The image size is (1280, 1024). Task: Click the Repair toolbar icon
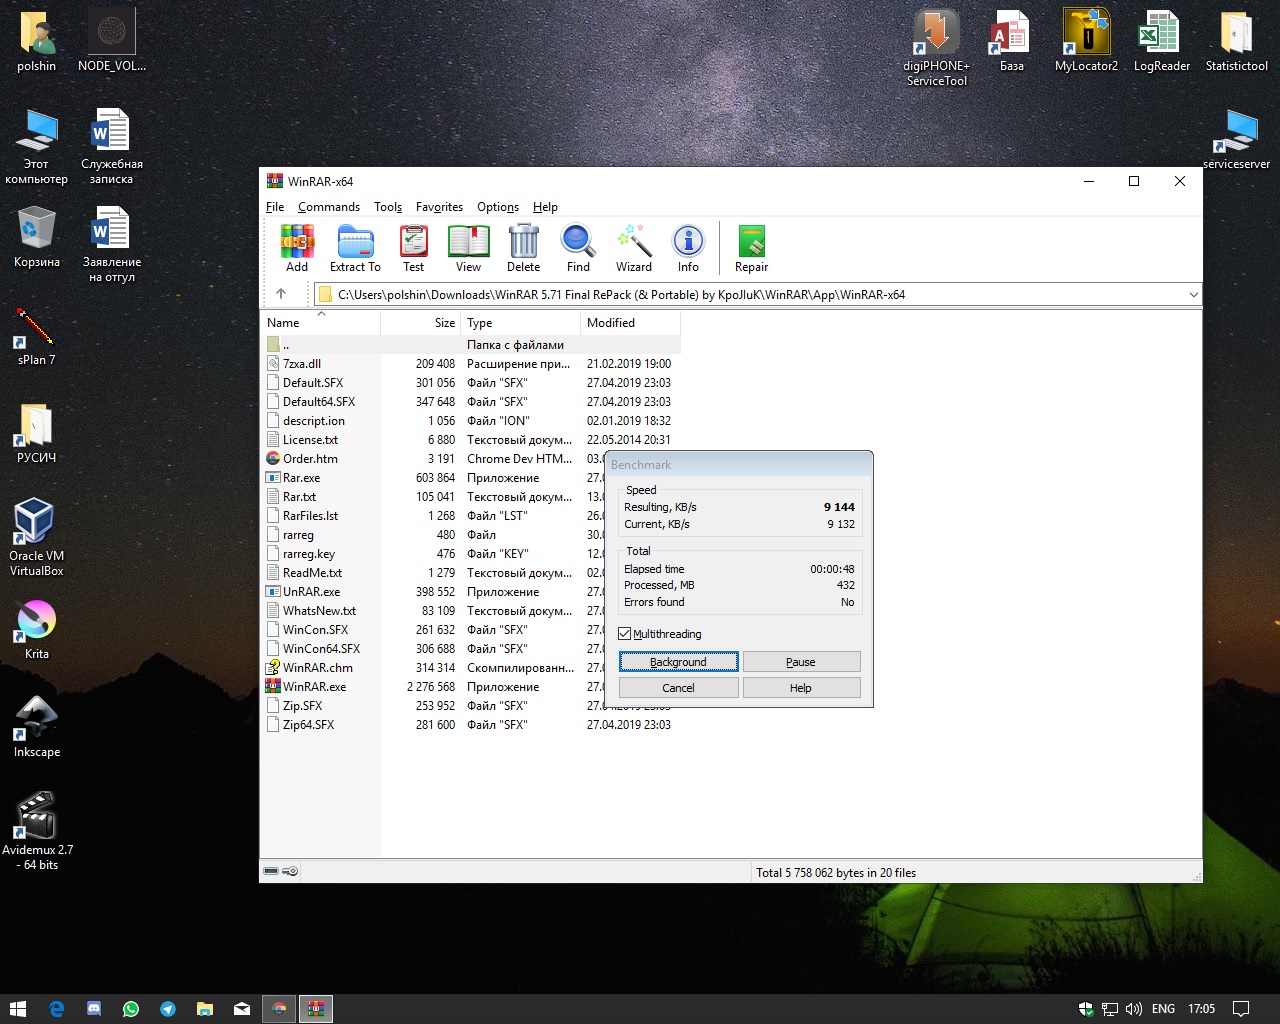pyautogui.click(x=751, y=243)
